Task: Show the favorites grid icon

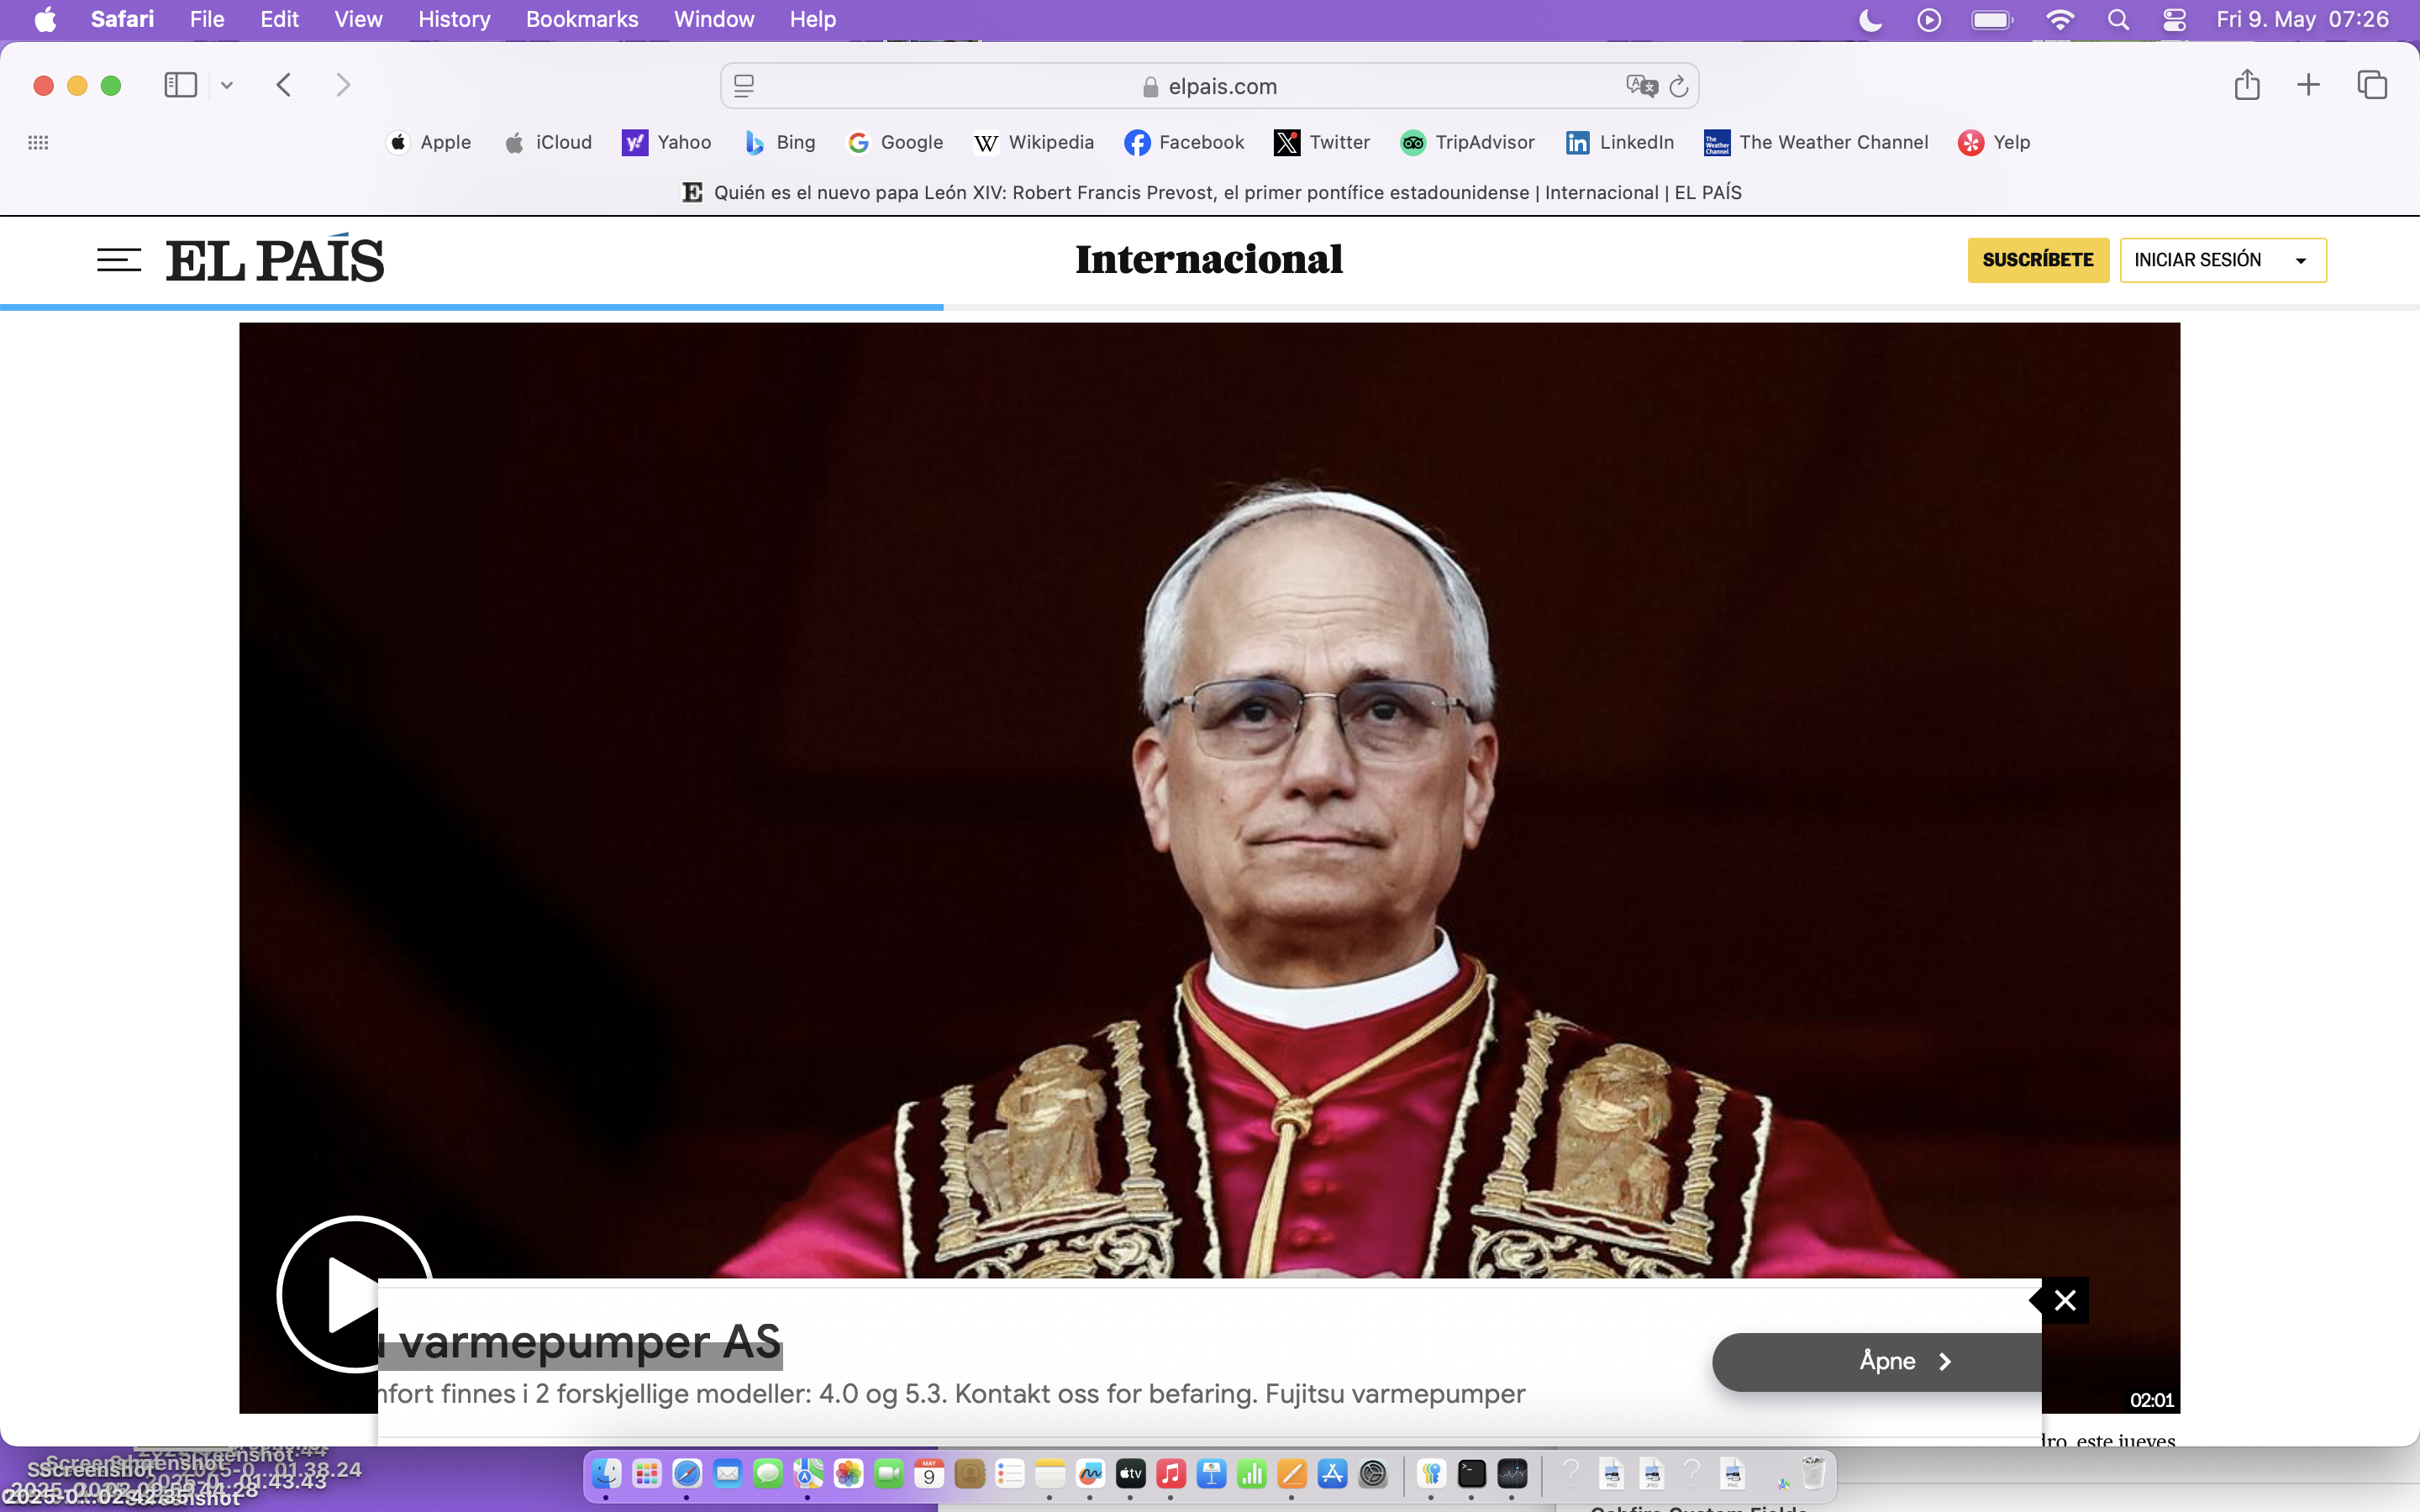Action: (x=38, y=142)
